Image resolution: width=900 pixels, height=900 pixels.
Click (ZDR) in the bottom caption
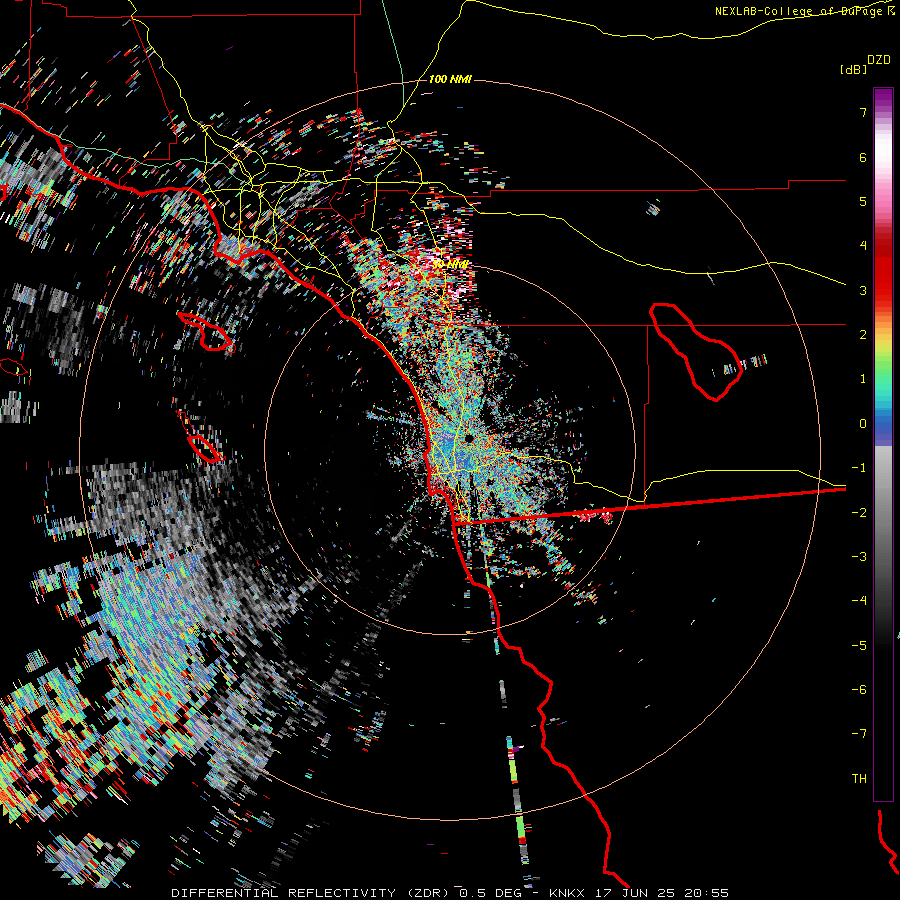pyautogui.click(x=429, y=893)
